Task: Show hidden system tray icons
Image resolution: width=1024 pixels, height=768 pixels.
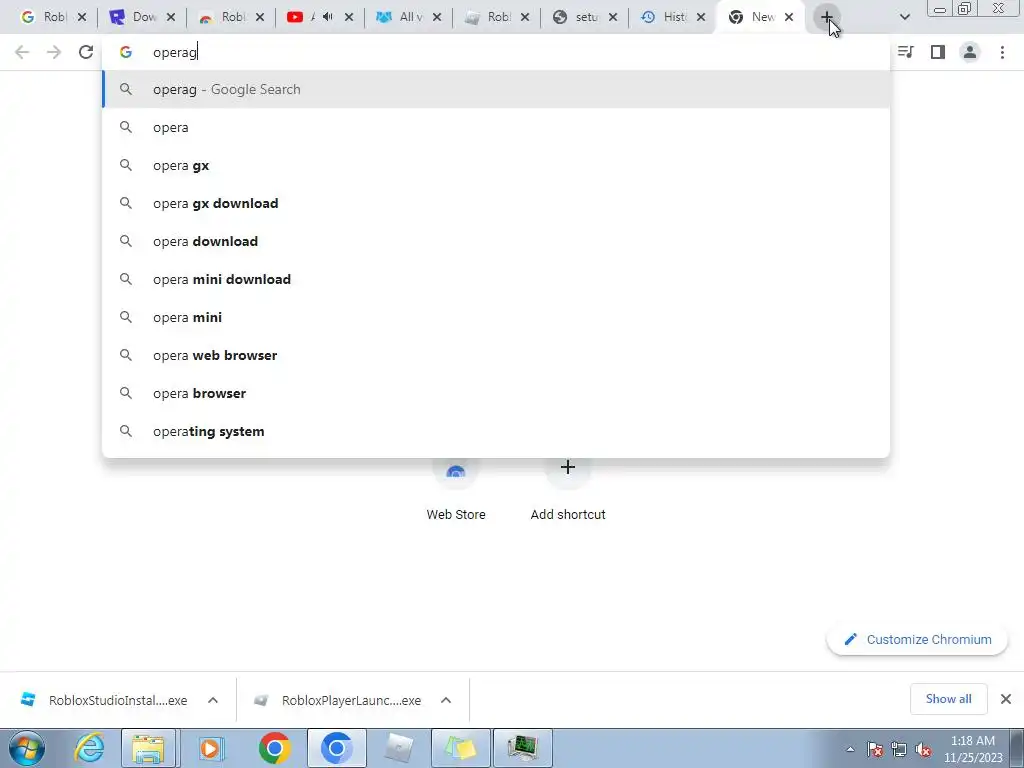Action: [x=850, y=749]
